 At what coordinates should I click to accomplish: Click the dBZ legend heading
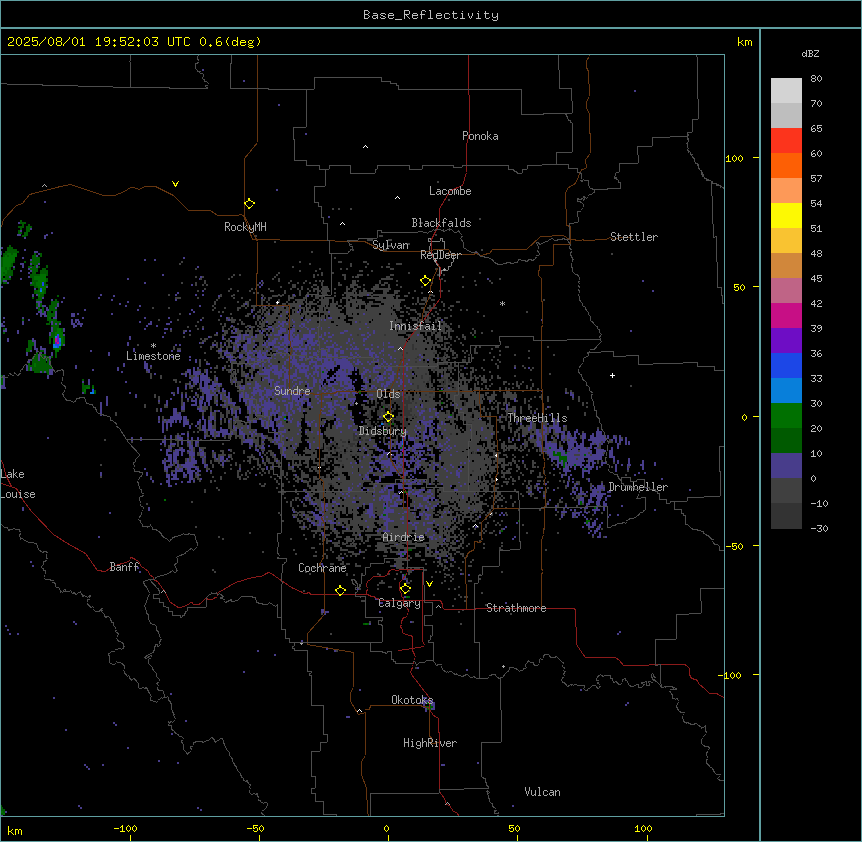(x=810, y=54)
